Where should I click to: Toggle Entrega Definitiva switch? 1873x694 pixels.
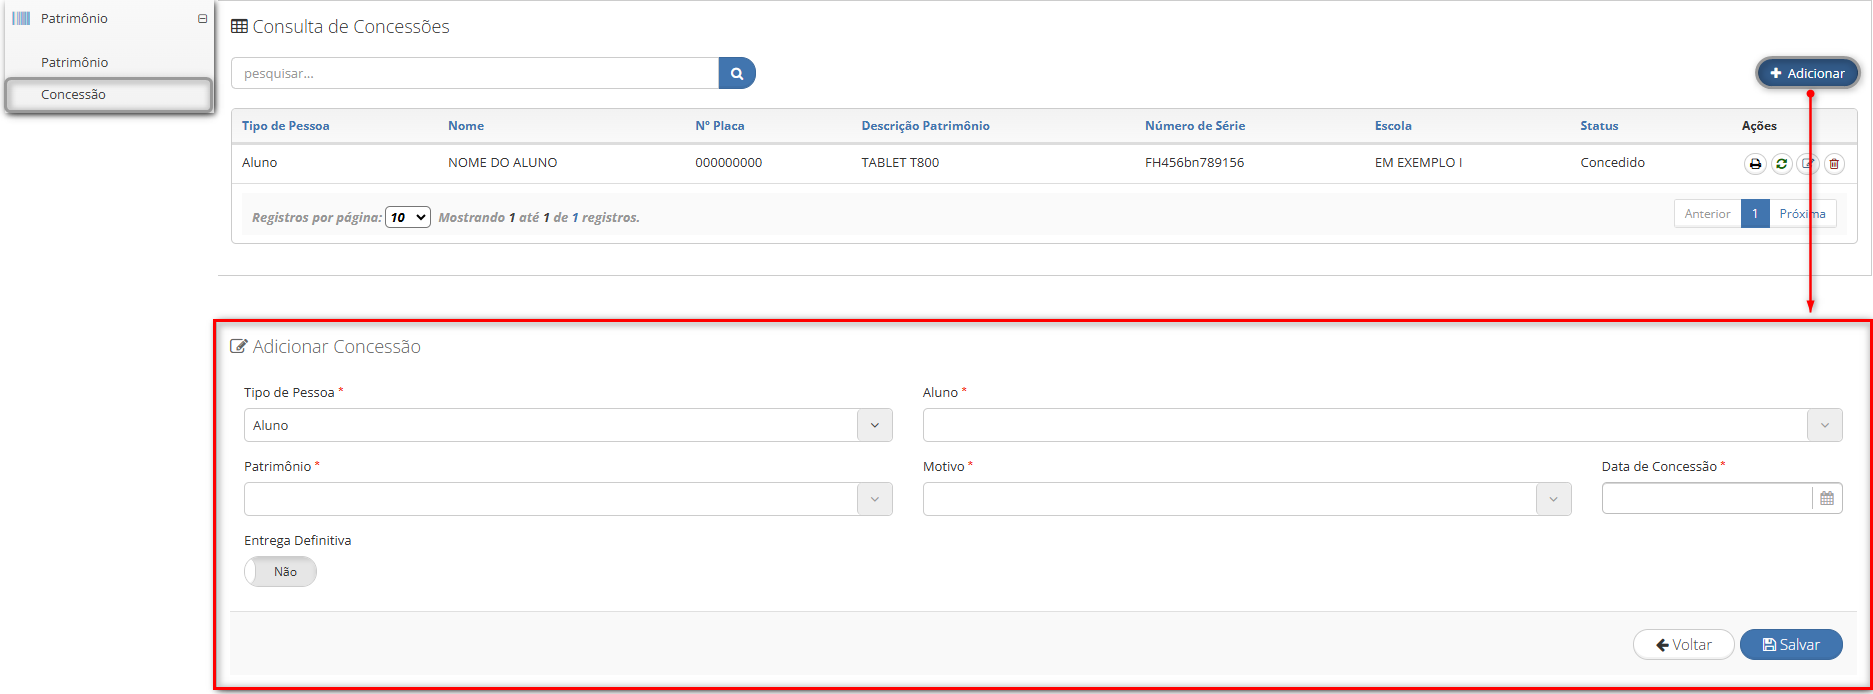pos(280,572)
